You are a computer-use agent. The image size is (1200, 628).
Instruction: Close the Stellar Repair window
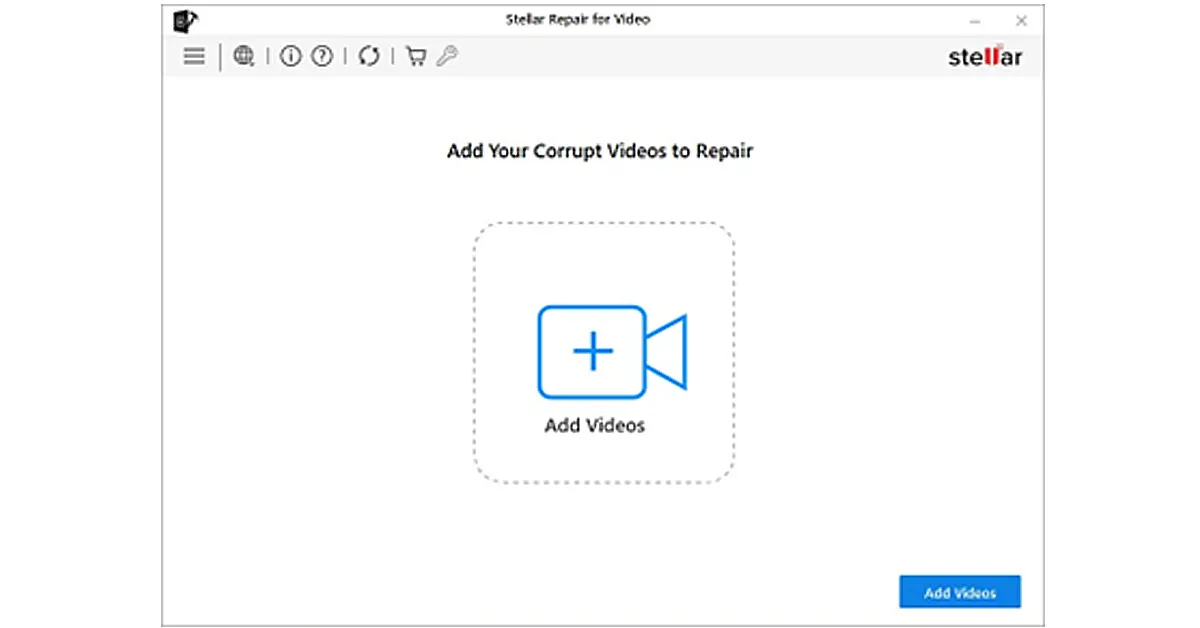coord(1021,21)
